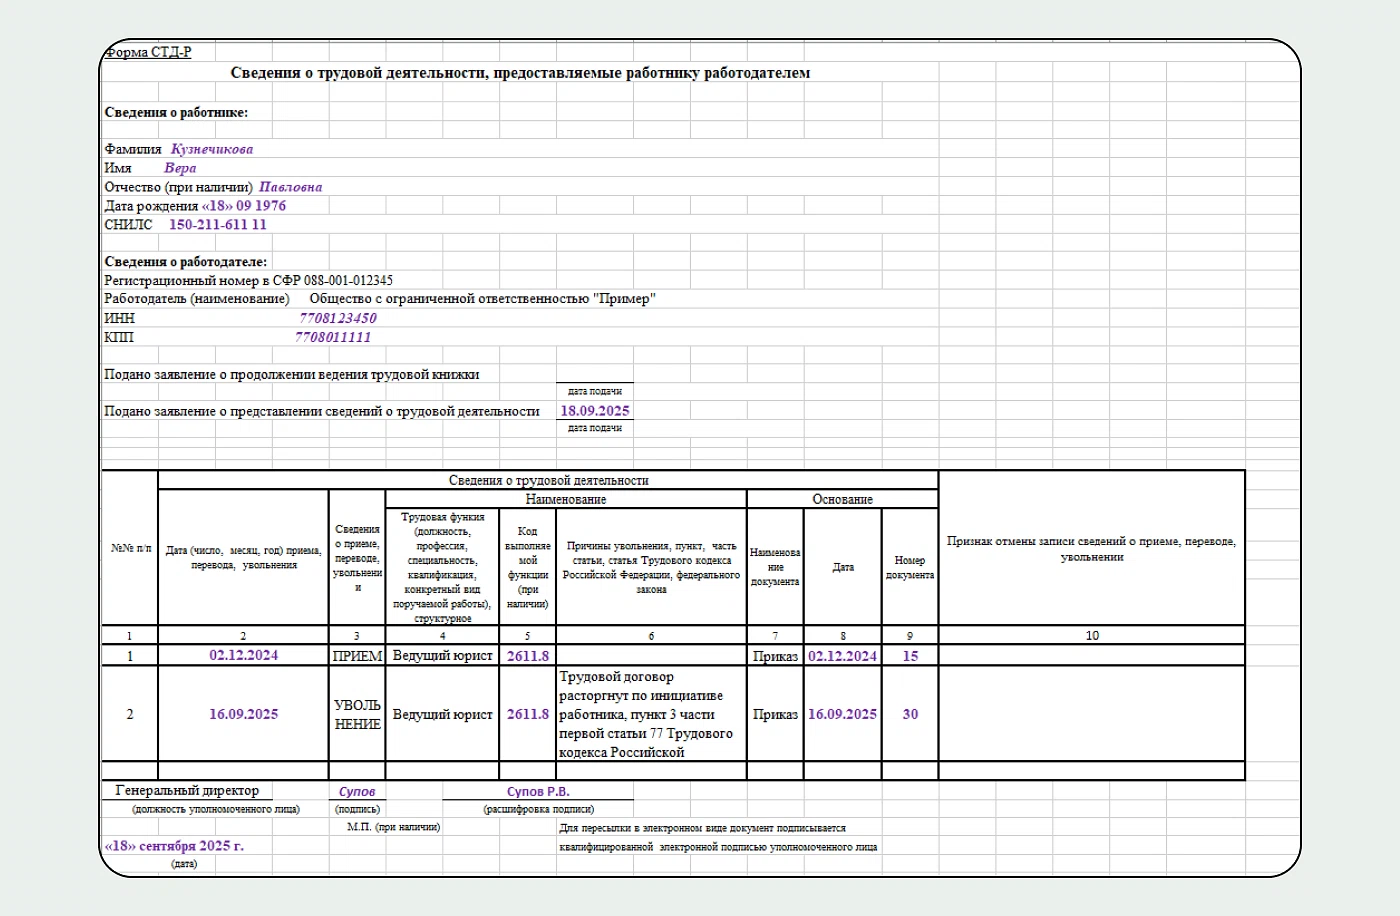Select the table header 'Сведения о трудовой деятельности'

point(548,481)
